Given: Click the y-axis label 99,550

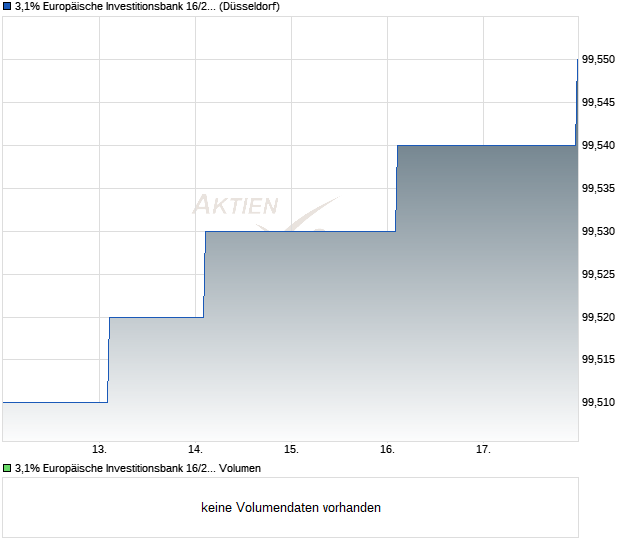Looking at the screenshot, I should point(598,59).
